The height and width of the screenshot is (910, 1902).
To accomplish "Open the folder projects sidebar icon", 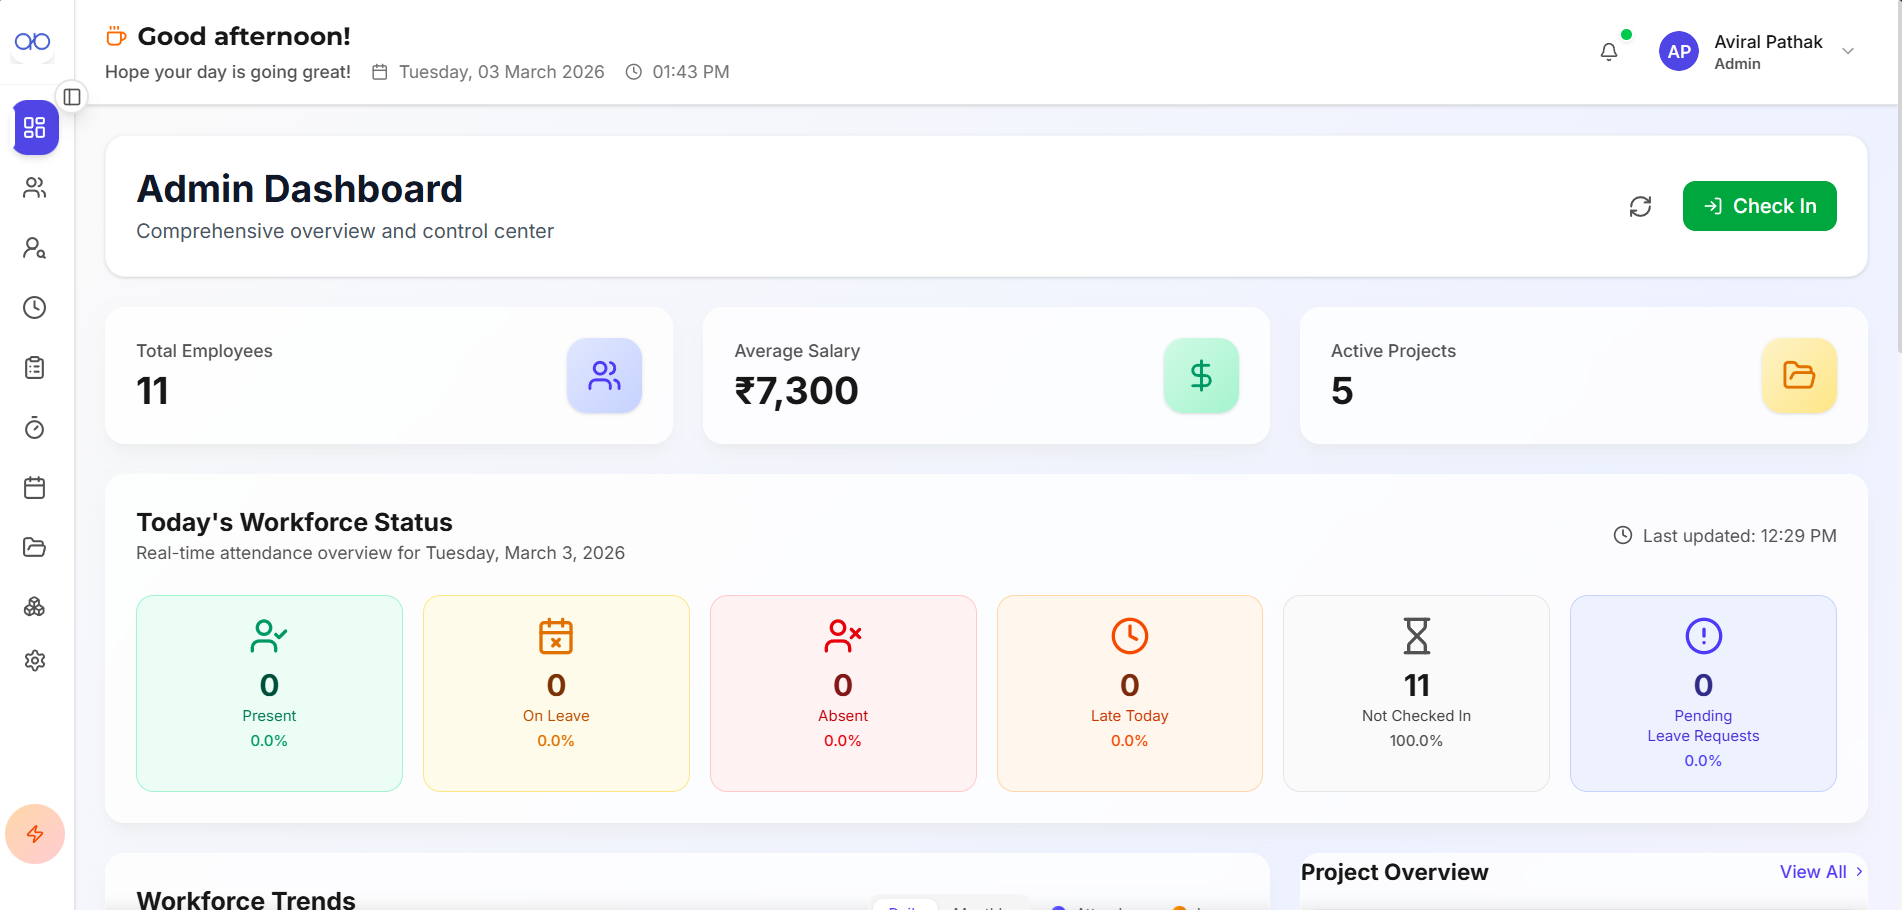I will [x=35, y=547].
